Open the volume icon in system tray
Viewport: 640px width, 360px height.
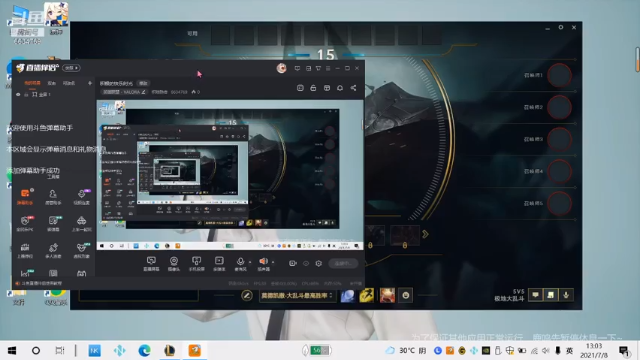coord(546,350)
